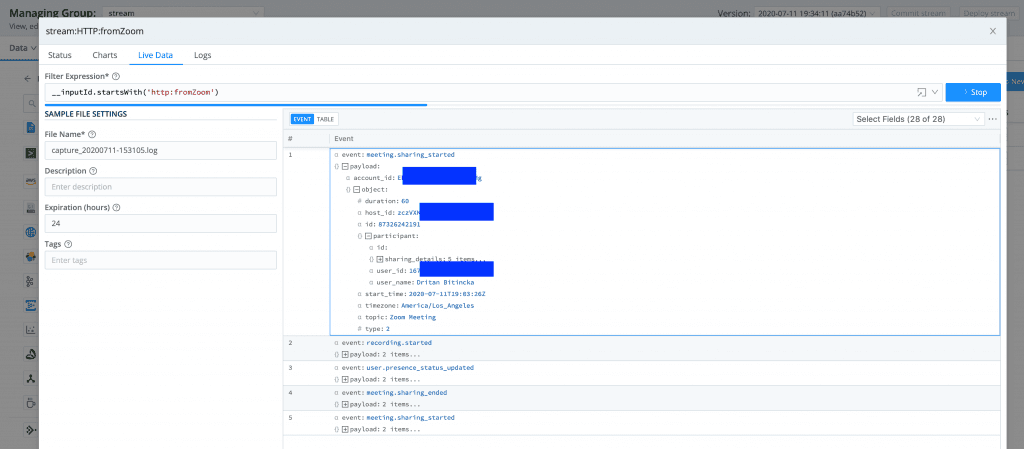Expand payload of event 5 meeting.sharing_started

346,429
